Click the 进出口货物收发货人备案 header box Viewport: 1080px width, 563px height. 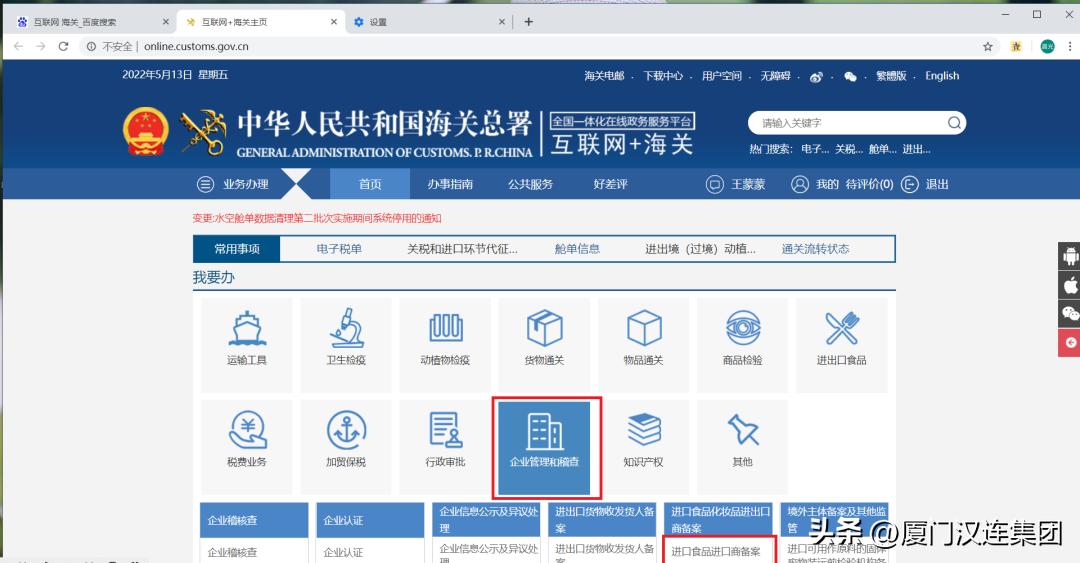603,520
